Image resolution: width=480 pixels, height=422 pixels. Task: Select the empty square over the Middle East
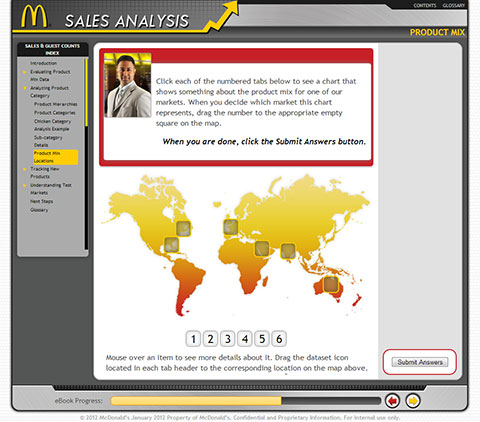tap(262, 249)
